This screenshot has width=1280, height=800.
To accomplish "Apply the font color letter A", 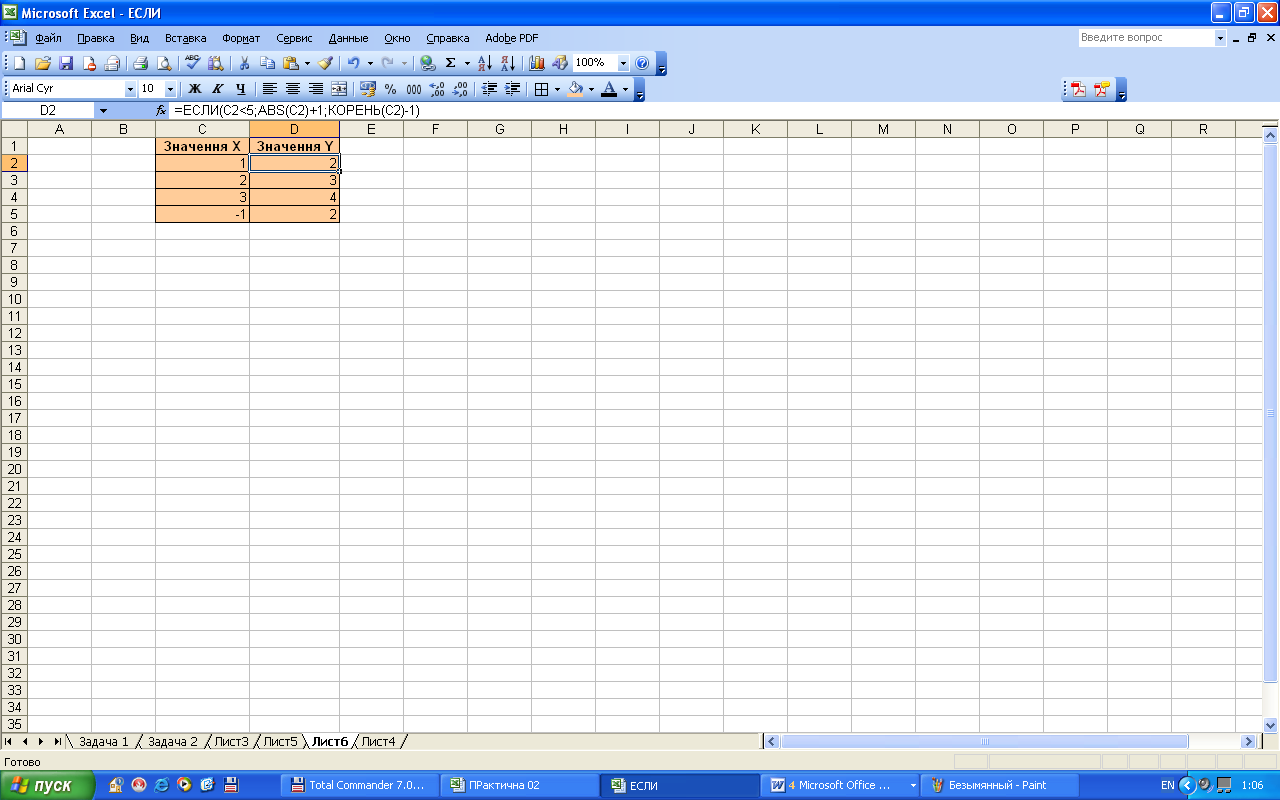I will (x=609, y=89).
